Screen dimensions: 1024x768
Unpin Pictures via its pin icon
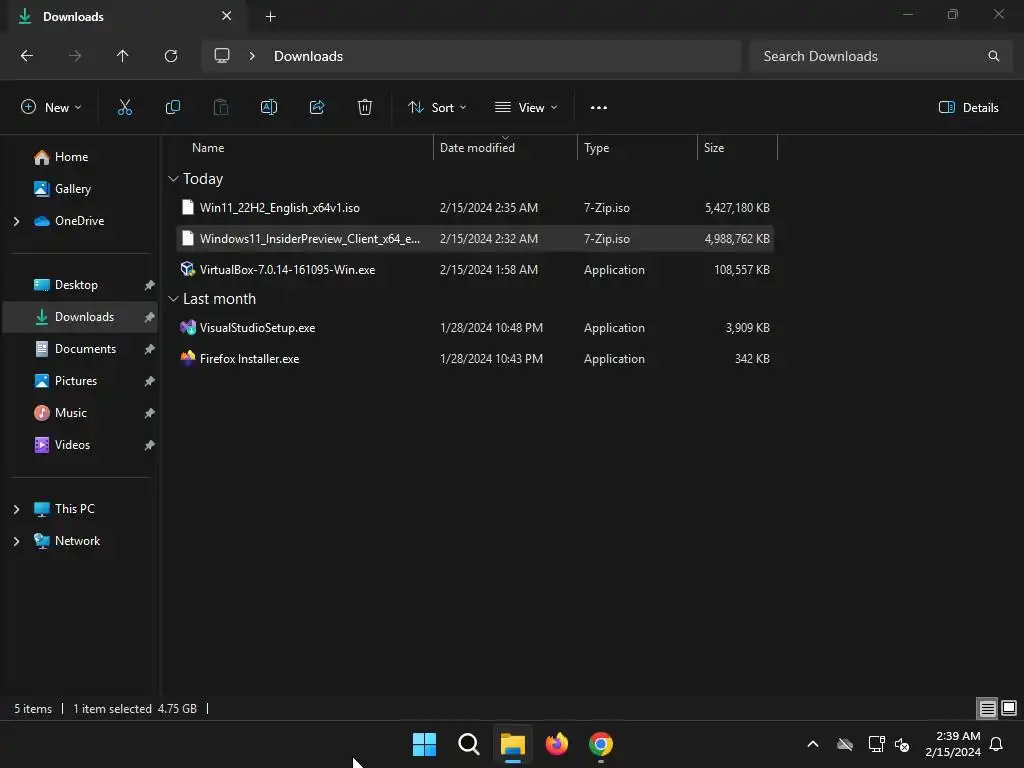tap(150, 381)
